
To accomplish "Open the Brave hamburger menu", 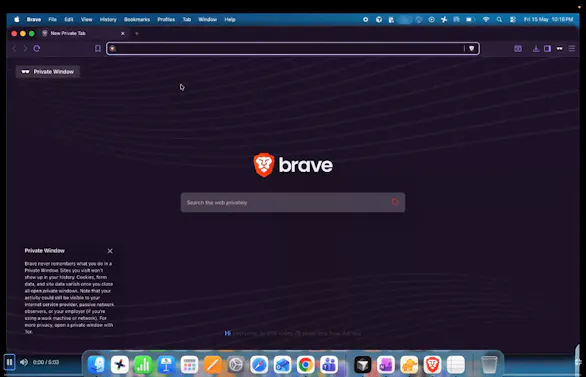I will (572, 49).
